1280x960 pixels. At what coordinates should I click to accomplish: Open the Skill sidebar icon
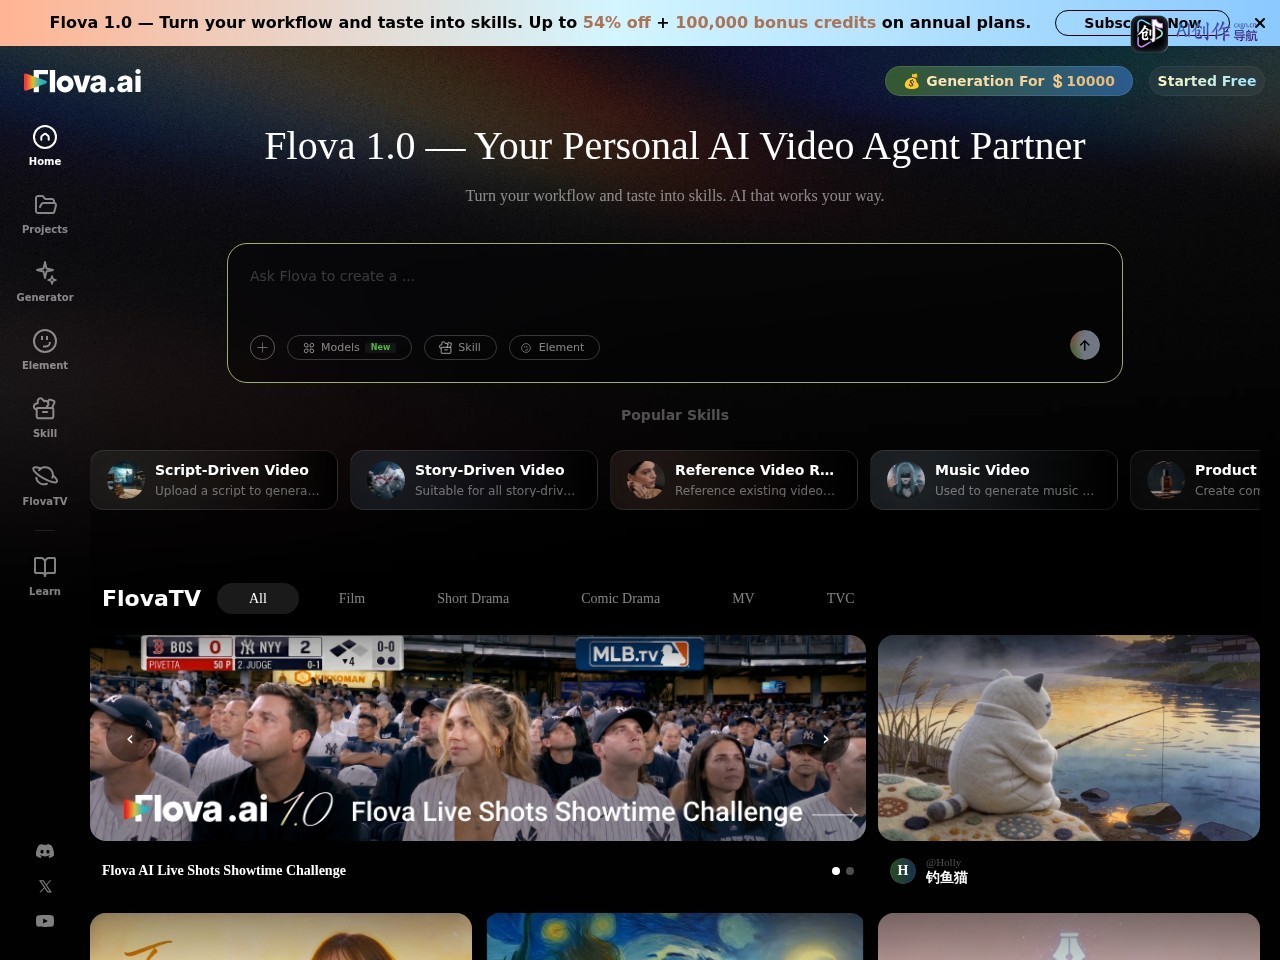coord(45,418)
